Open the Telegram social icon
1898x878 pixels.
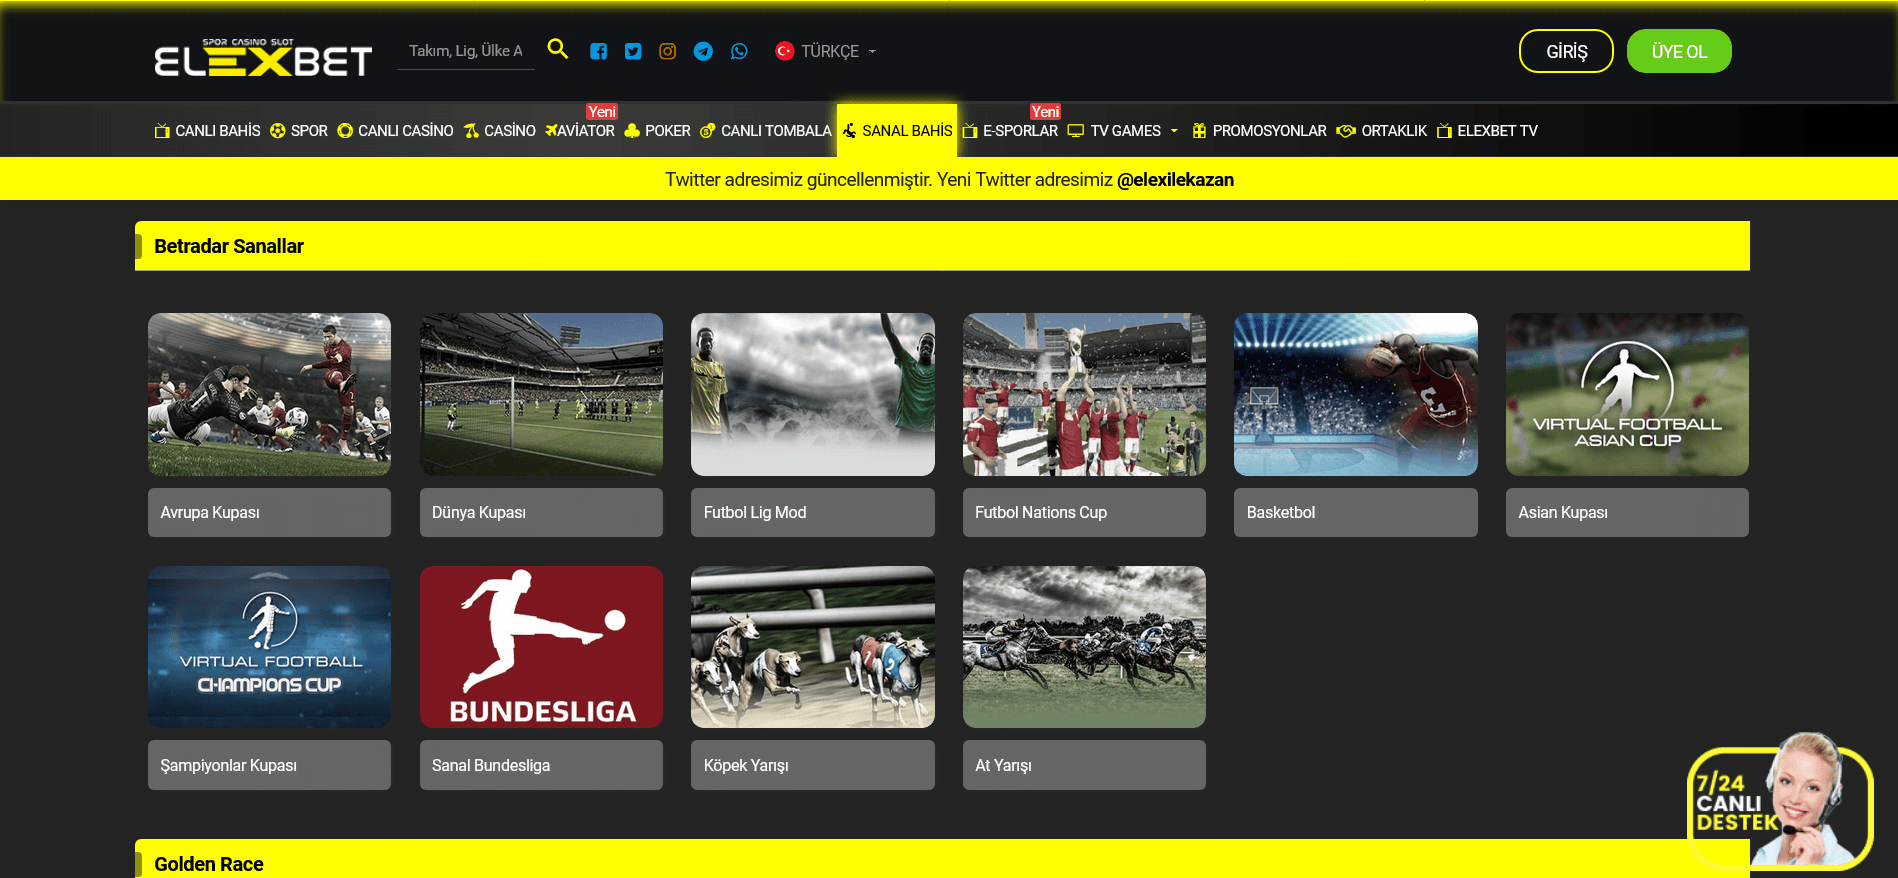[703, 51]
